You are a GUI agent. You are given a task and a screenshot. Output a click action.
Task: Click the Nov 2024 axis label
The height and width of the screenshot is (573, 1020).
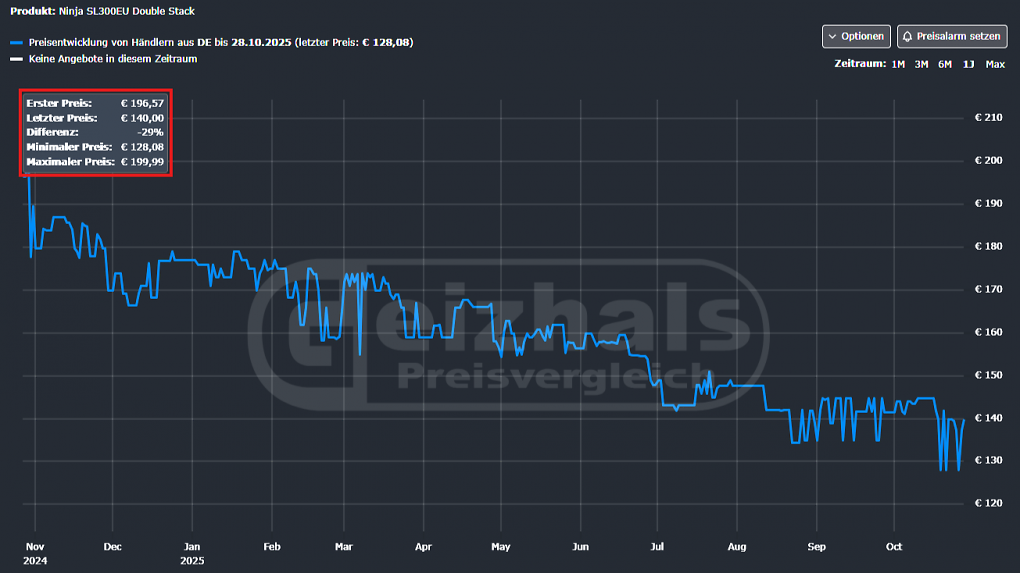[x=35, y=553]
